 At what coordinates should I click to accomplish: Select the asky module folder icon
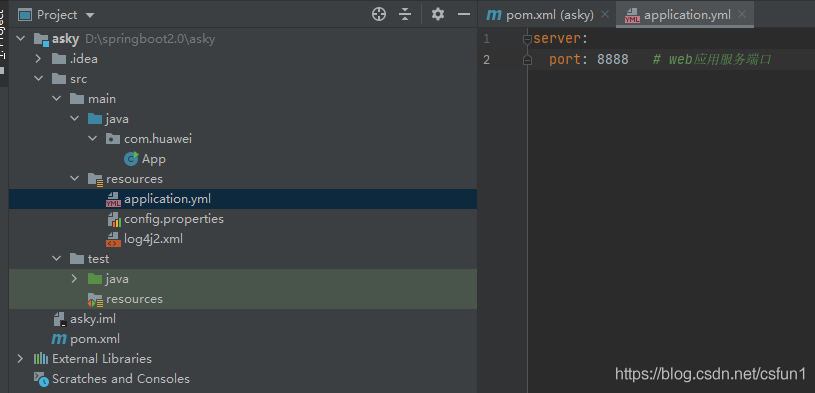(x=41, y=39)
